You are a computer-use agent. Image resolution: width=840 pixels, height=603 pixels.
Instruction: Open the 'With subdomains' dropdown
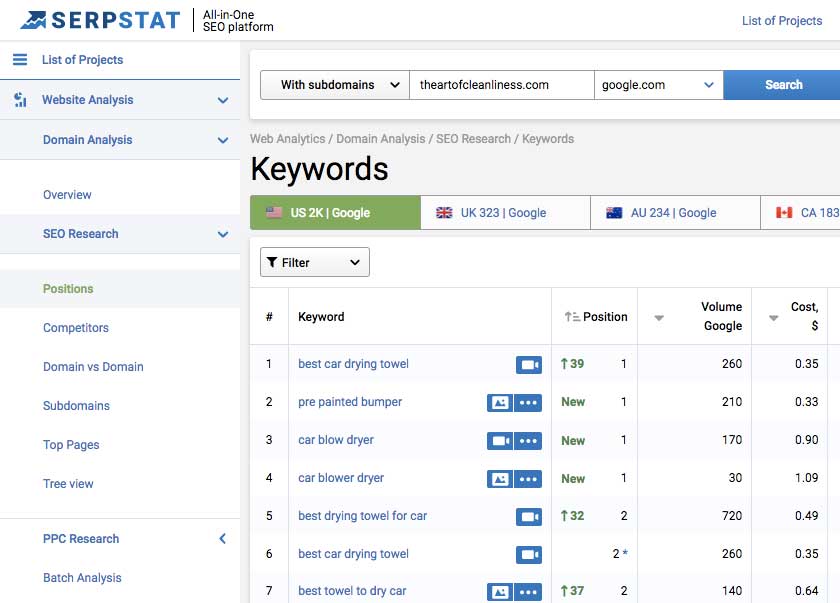point(334,85)
